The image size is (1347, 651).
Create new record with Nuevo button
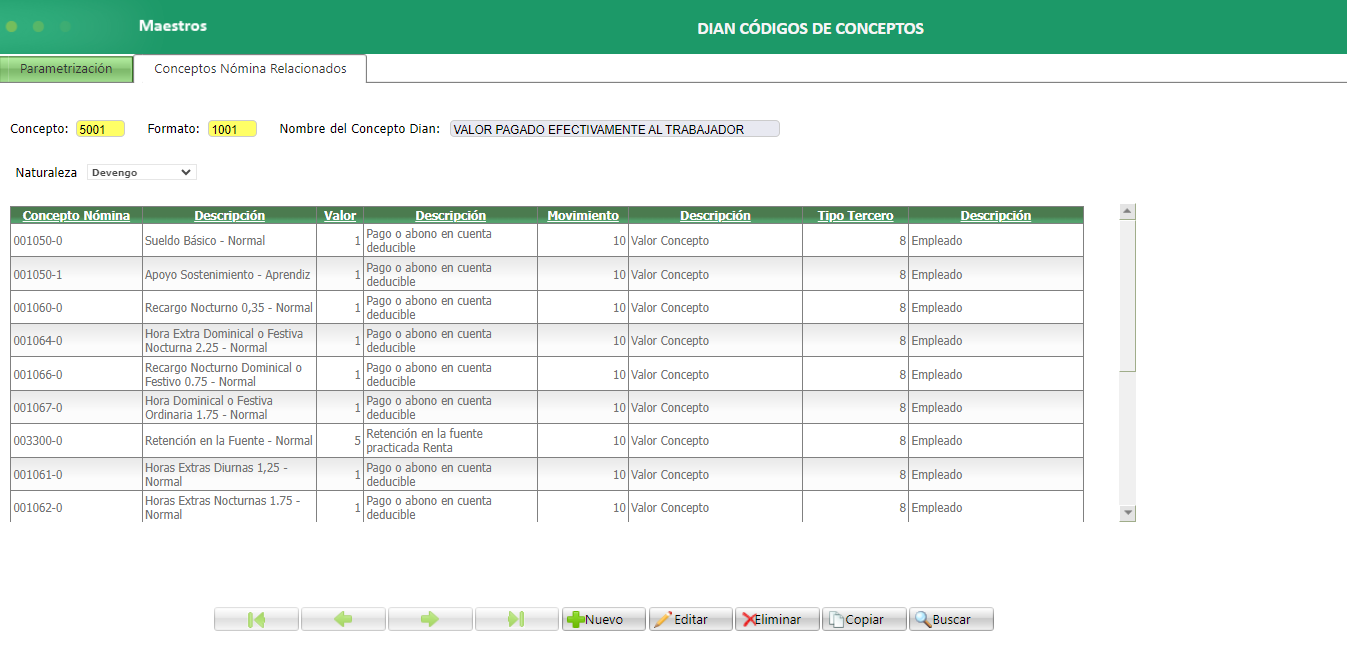coord(604,619)
